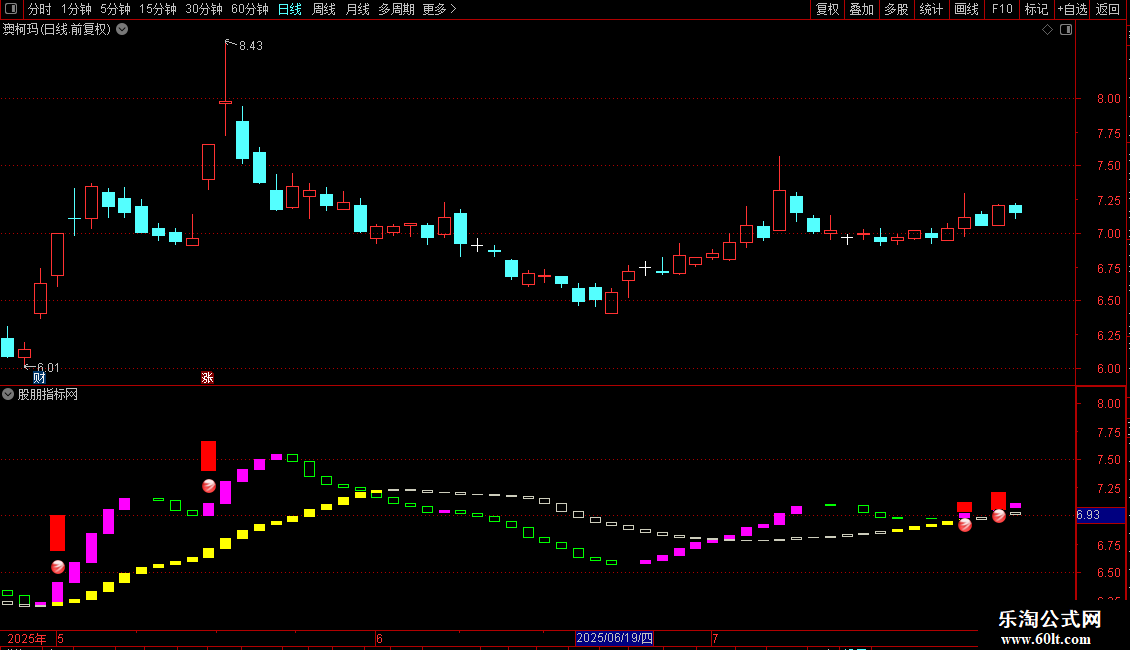
Task: Click the first signal ball in May
Action: click(x=58, y=567)
